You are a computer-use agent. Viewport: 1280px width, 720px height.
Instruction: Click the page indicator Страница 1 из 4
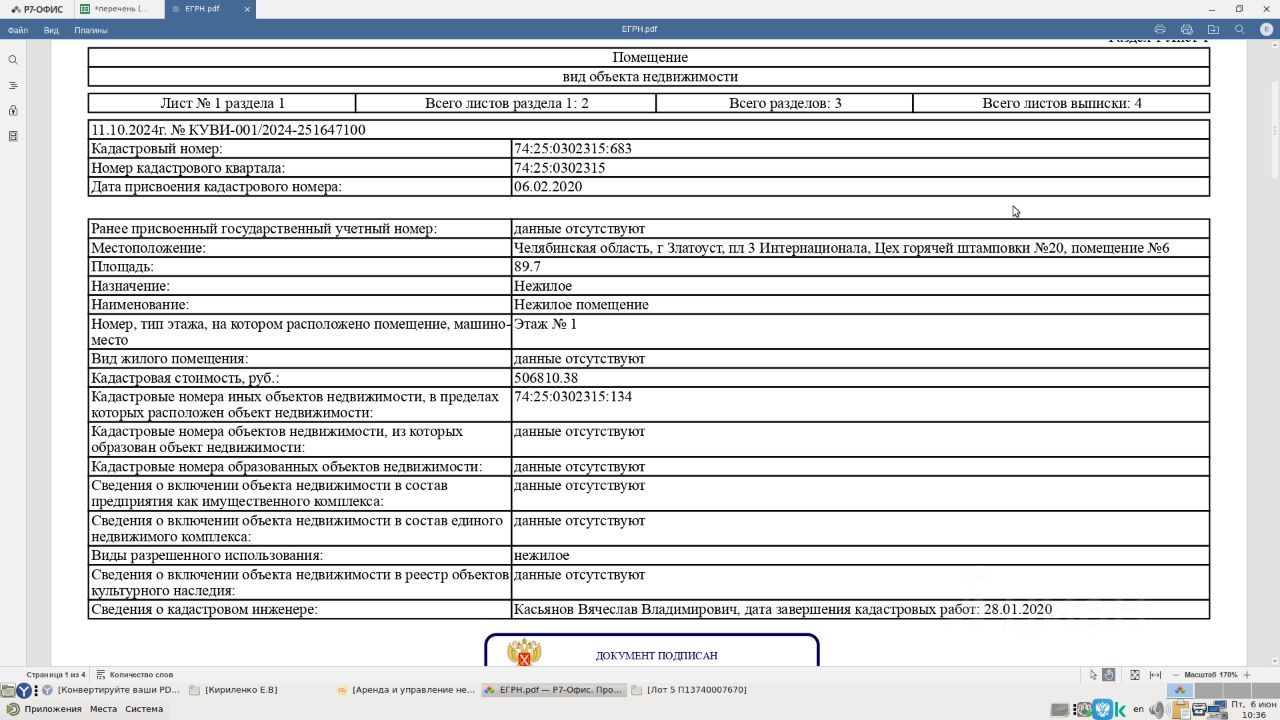pos(56,675)
